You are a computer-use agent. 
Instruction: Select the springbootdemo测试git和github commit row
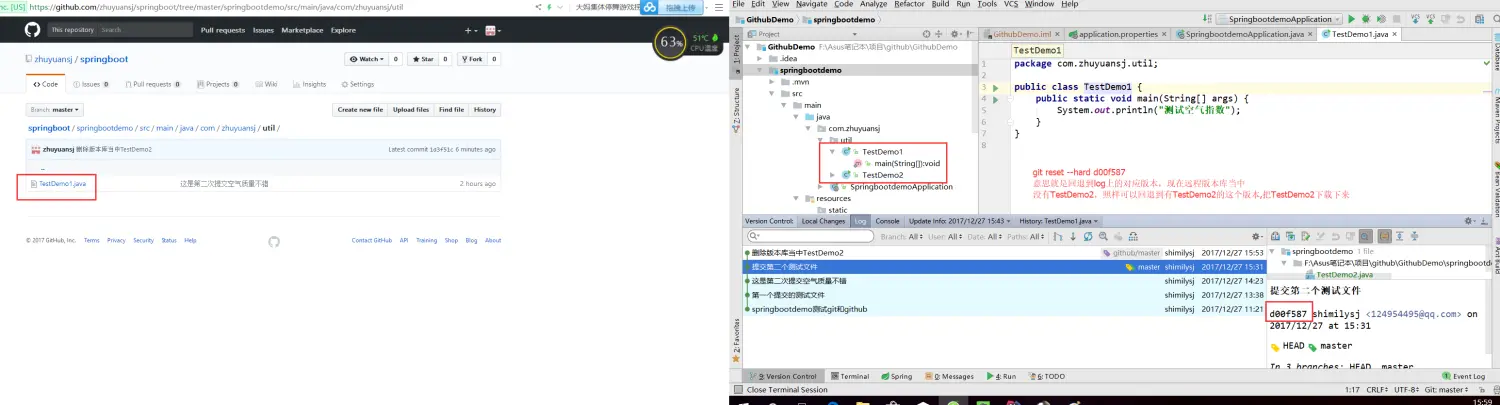pos(1005,309)
